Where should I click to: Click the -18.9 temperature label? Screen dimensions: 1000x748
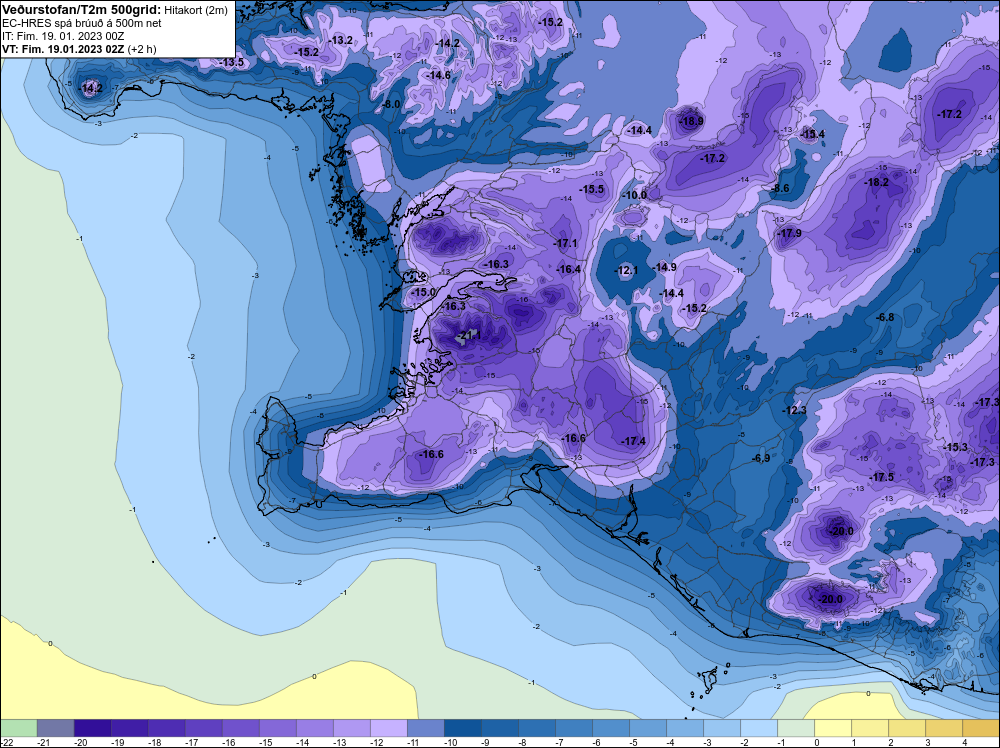pyautogui.click(x=691, y=121)
